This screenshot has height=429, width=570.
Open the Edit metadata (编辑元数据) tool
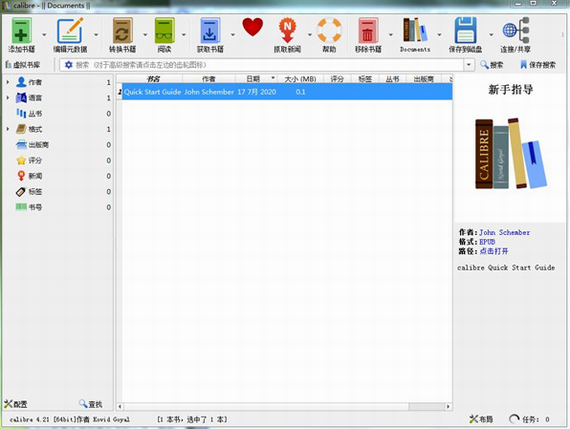tap(70, 31)
